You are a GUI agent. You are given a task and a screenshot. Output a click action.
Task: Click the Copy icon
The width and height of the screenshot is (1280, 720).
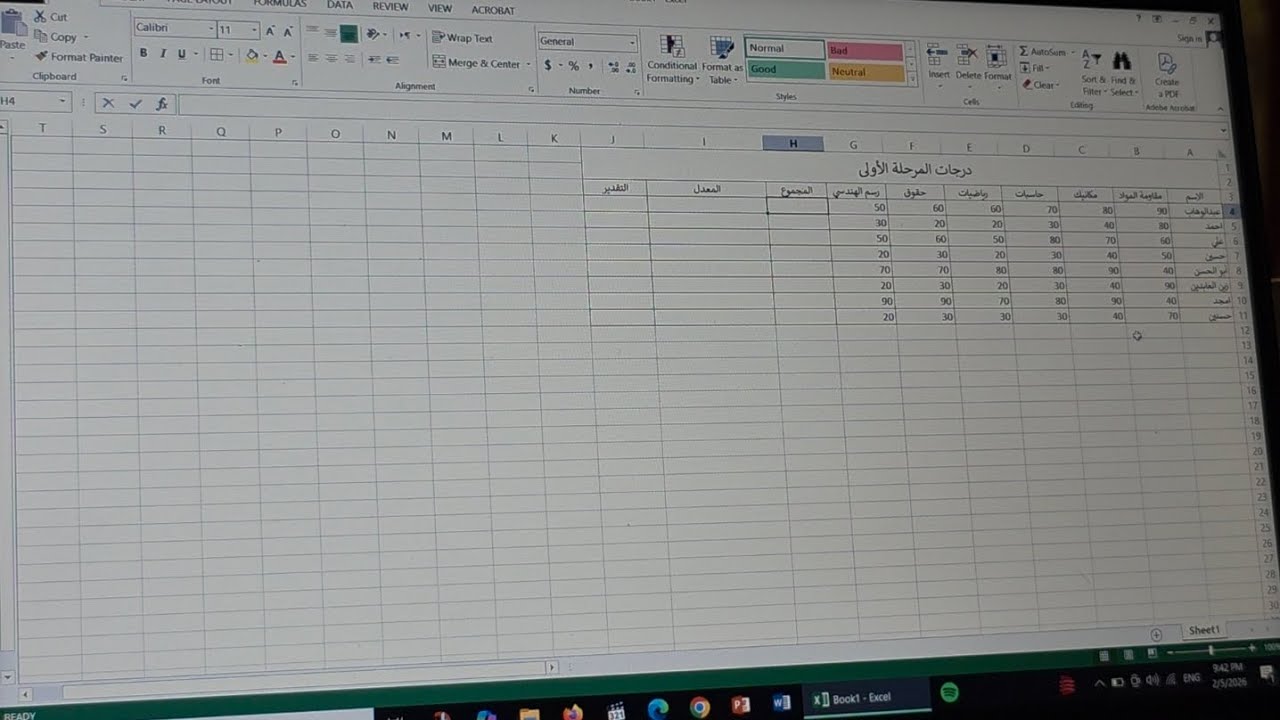pos(40,37)
